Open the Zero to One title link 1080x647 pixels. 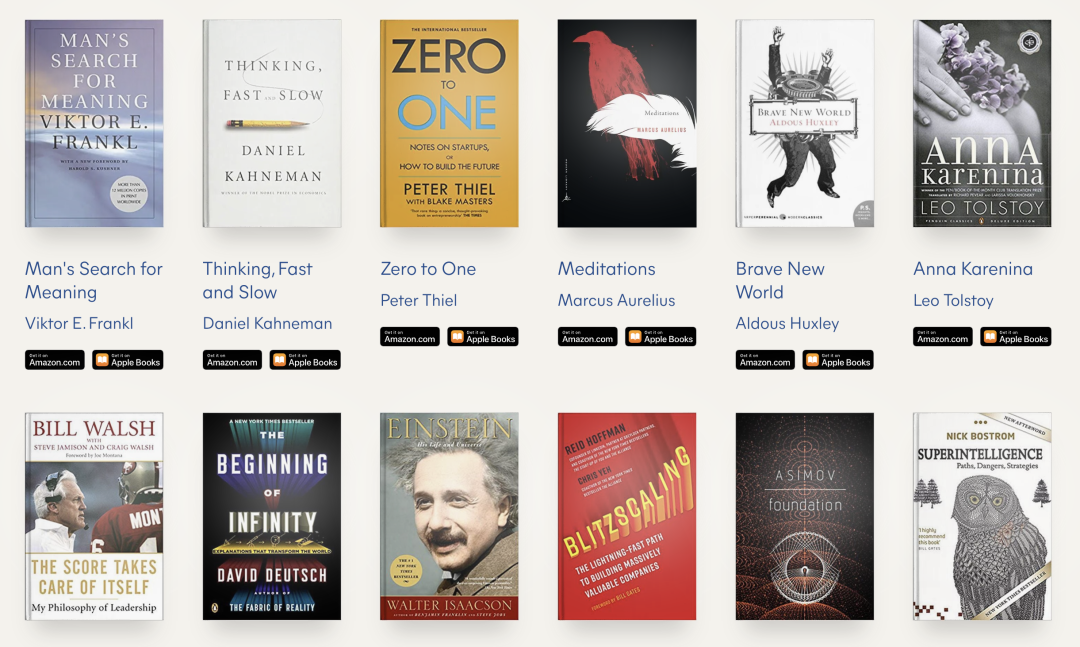428,269
